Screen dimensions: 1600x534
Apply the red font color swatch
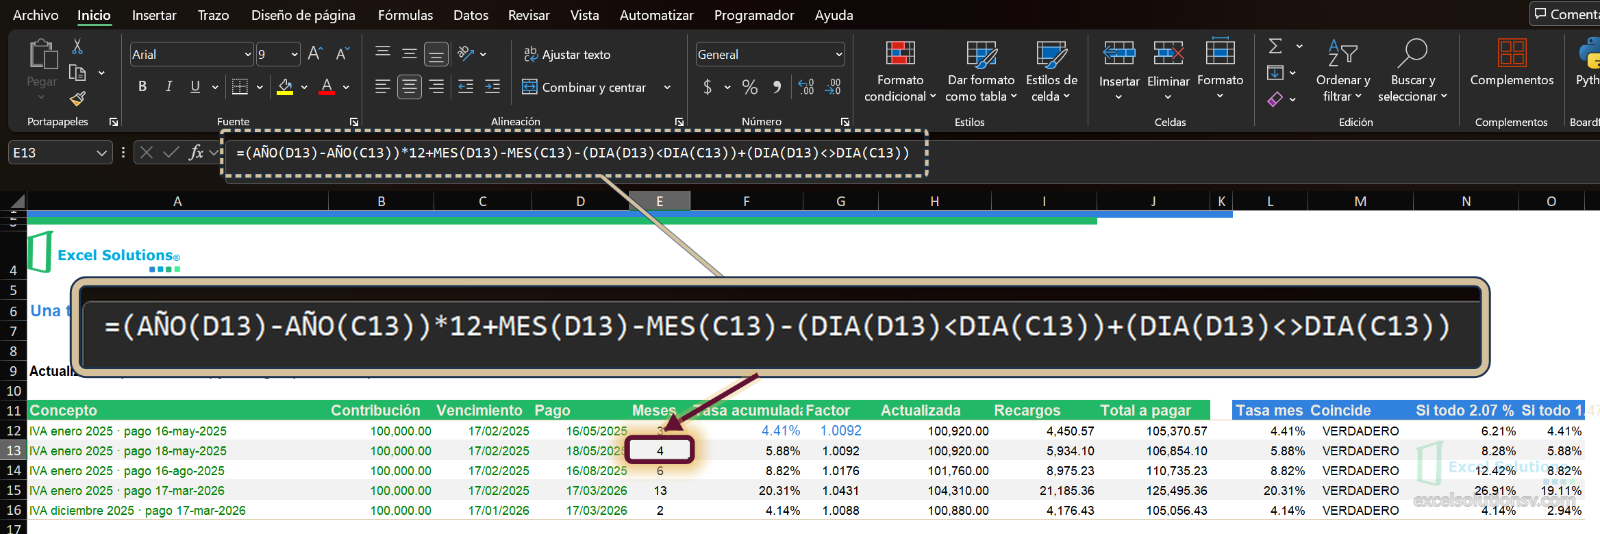click(x=327, y=87)
